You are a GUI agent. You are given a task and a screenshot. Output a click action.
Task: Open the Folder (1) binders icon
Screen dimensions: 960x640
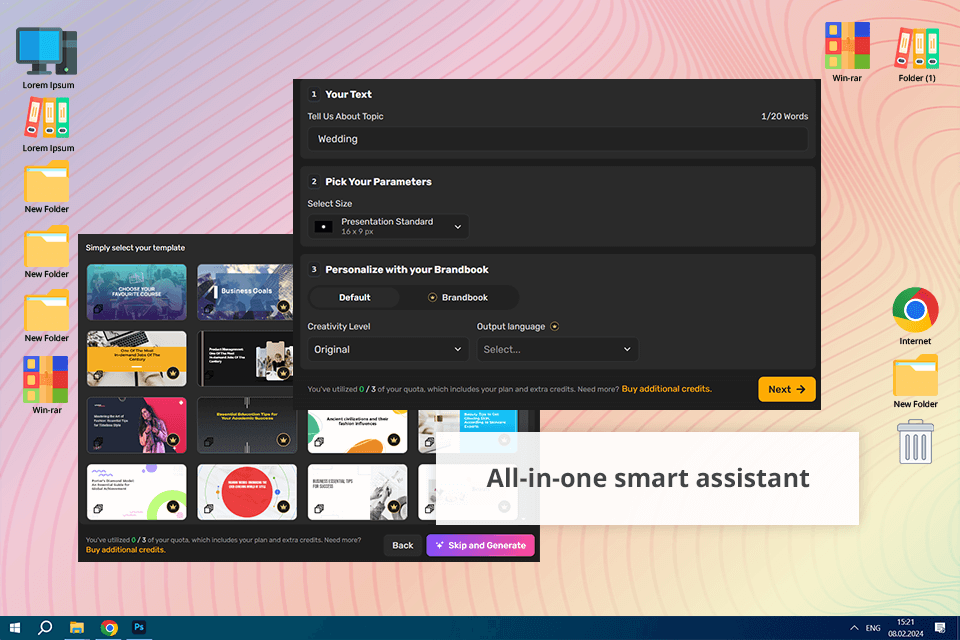(917, 48)
